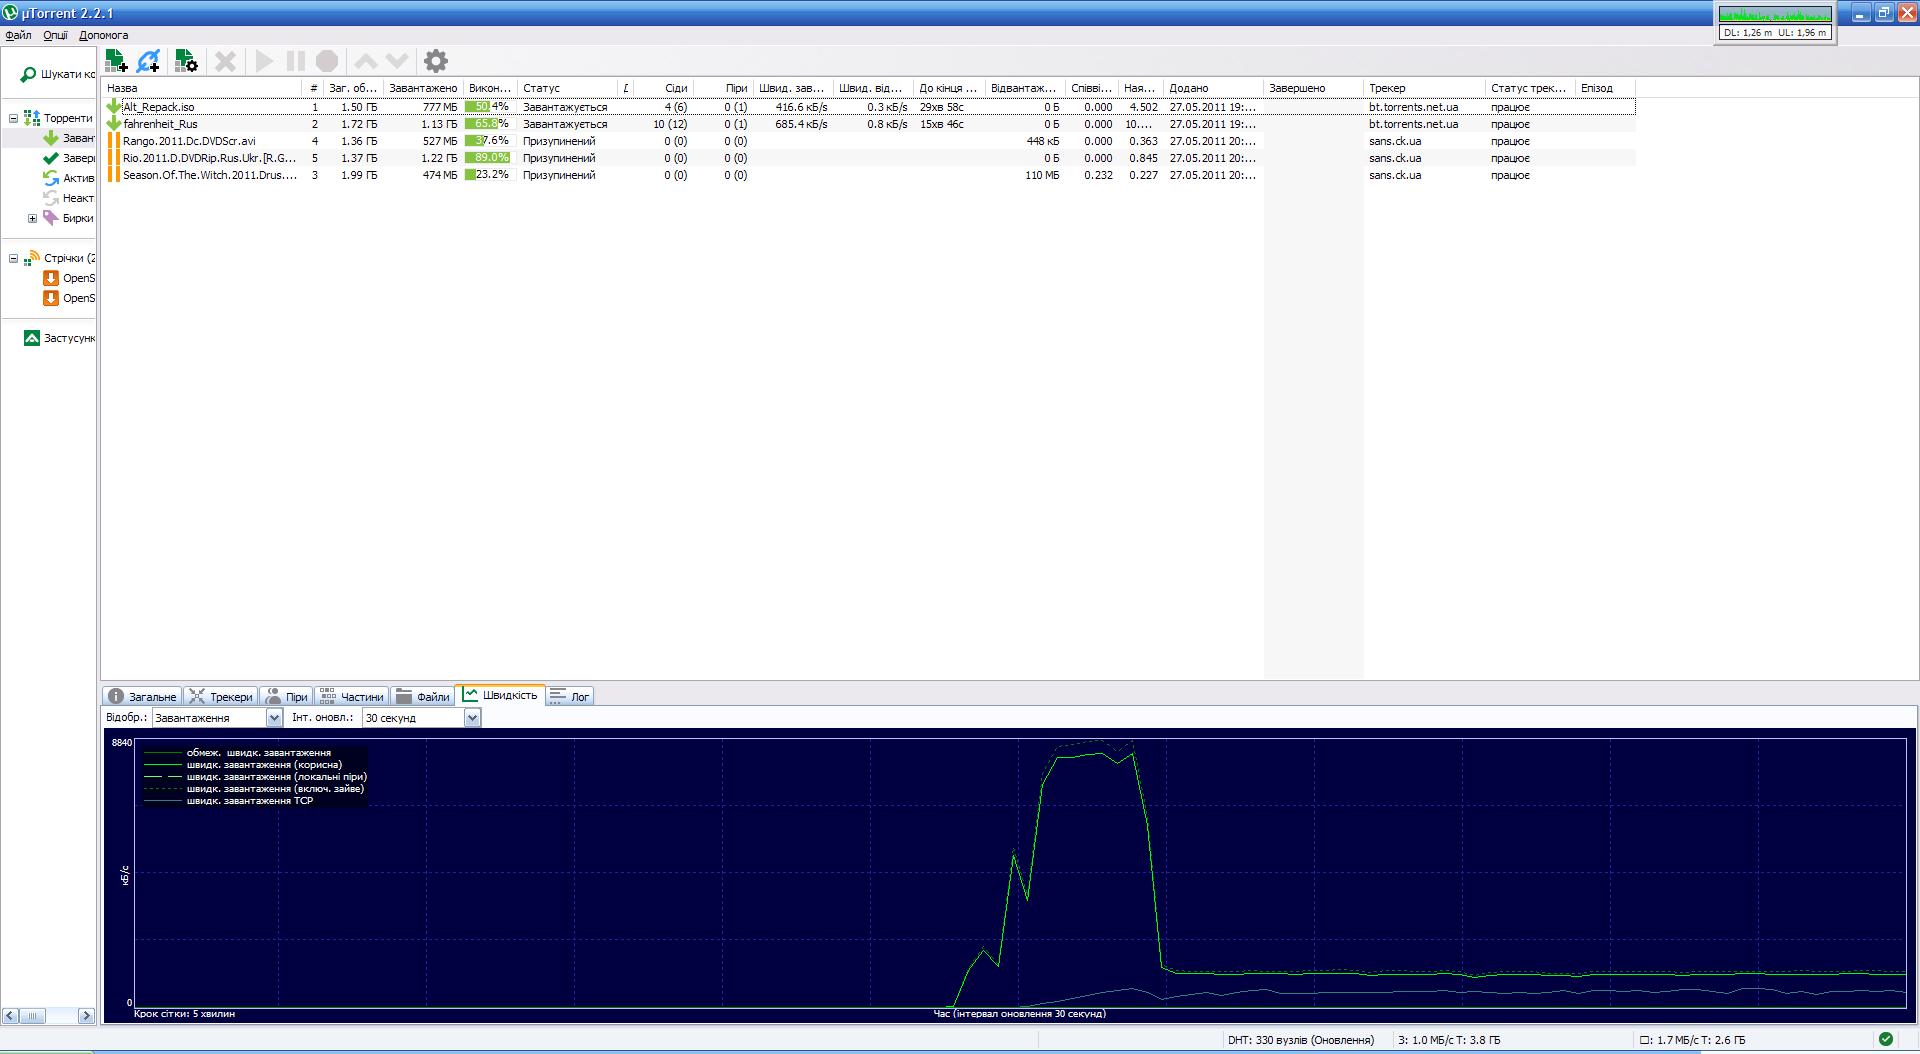Viewport: 1920px width, 1054px height.
Task: Click the Pause torrent toolbar icon
Action: point(296,61)
